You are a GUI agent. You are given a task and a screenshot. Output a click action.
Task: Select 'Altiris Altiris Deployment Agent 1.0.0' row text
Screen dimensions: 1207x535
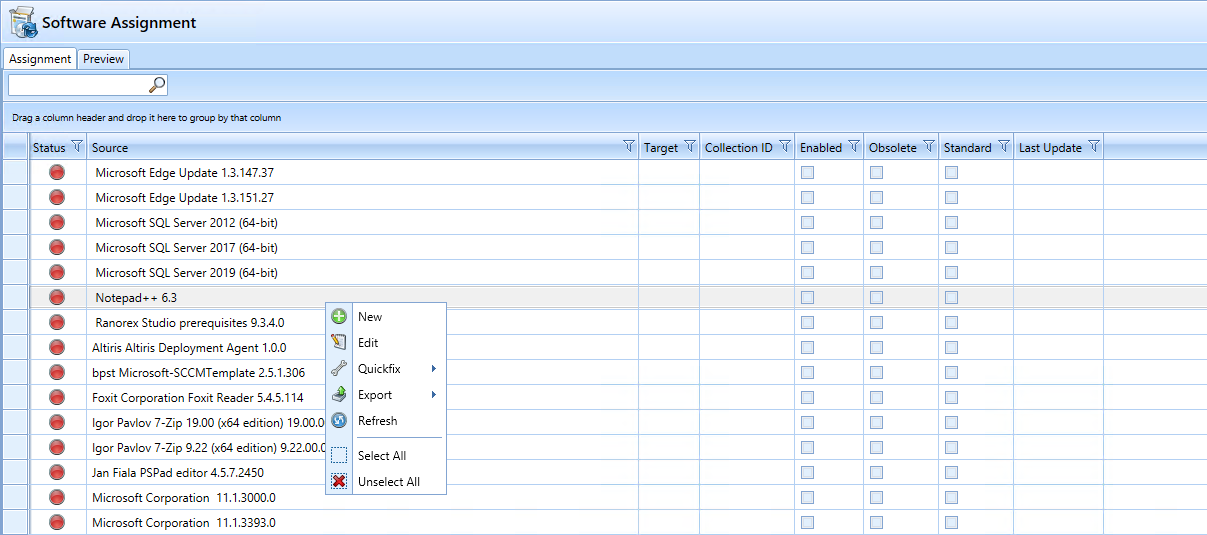coord(189,347)
